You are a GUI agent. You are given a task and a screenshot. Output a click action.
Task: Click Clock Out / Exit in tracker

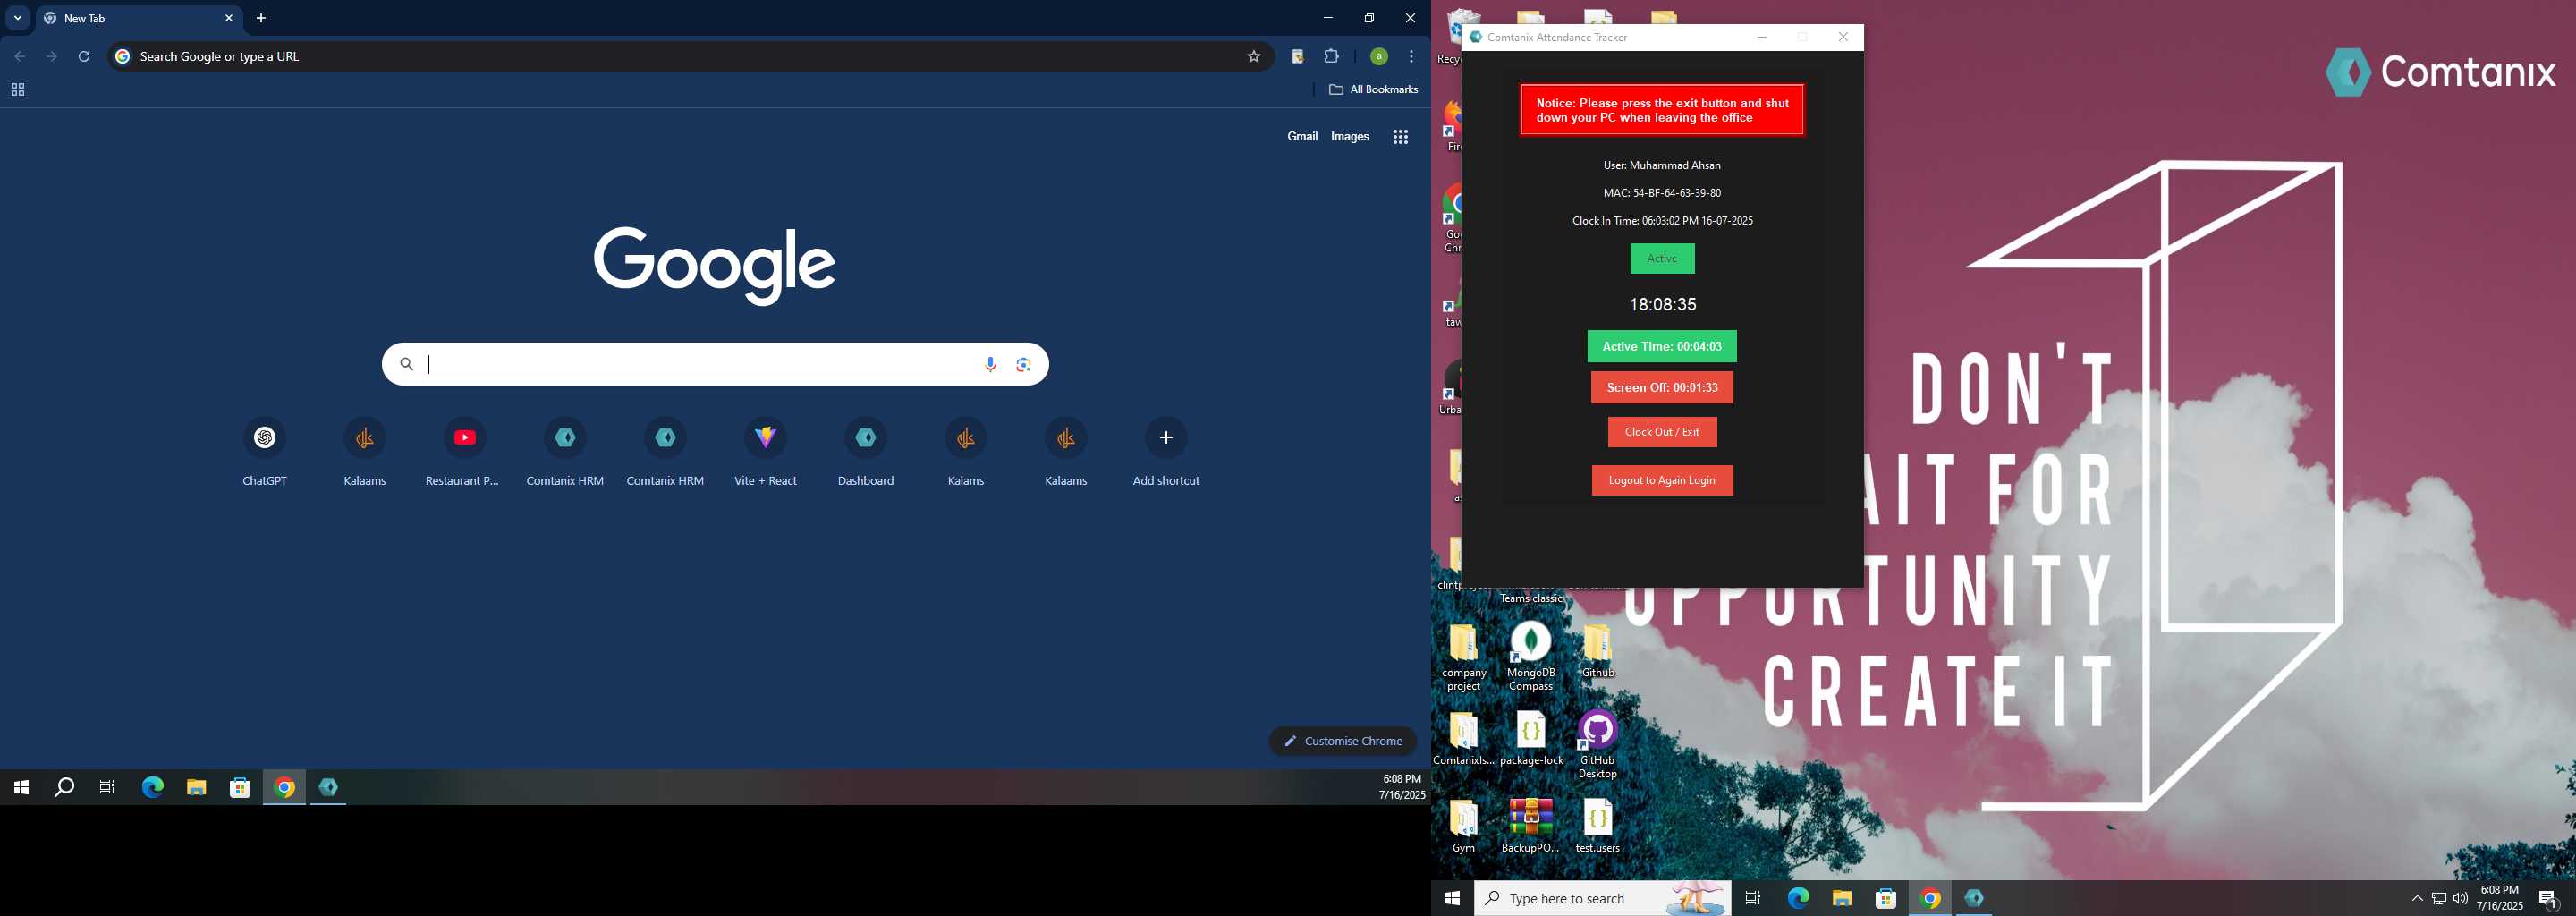pos(1662,432)
